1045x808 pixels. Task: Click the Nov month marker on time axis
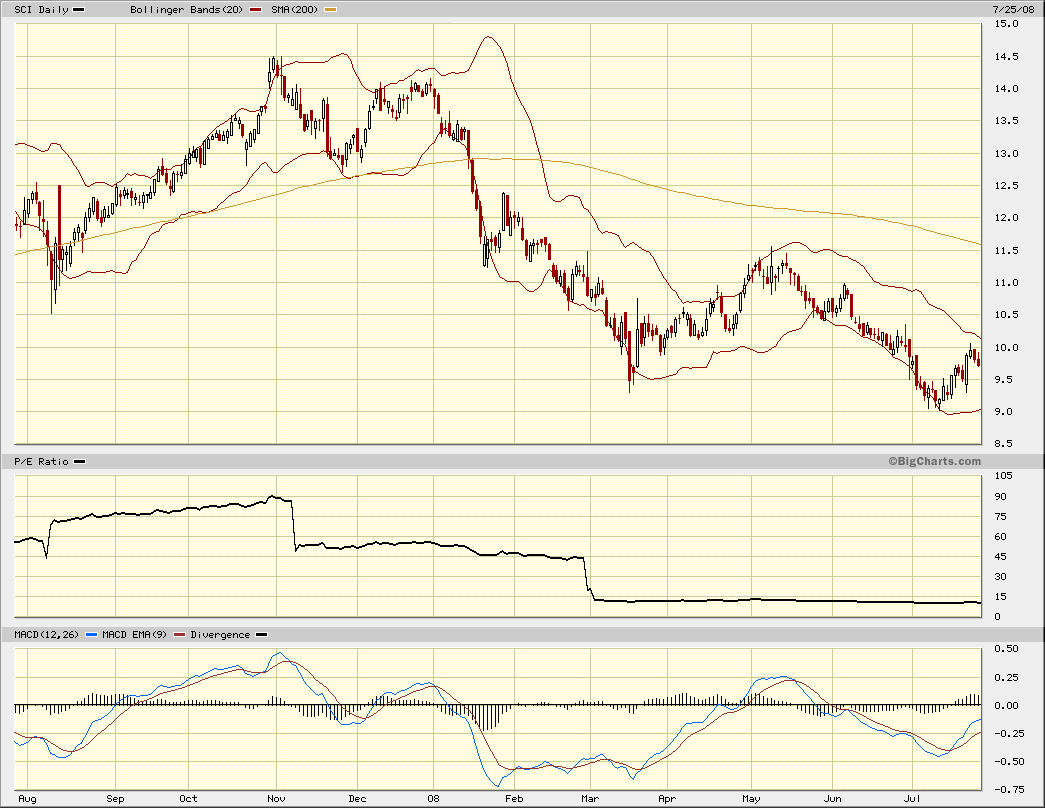coord(276,799)
